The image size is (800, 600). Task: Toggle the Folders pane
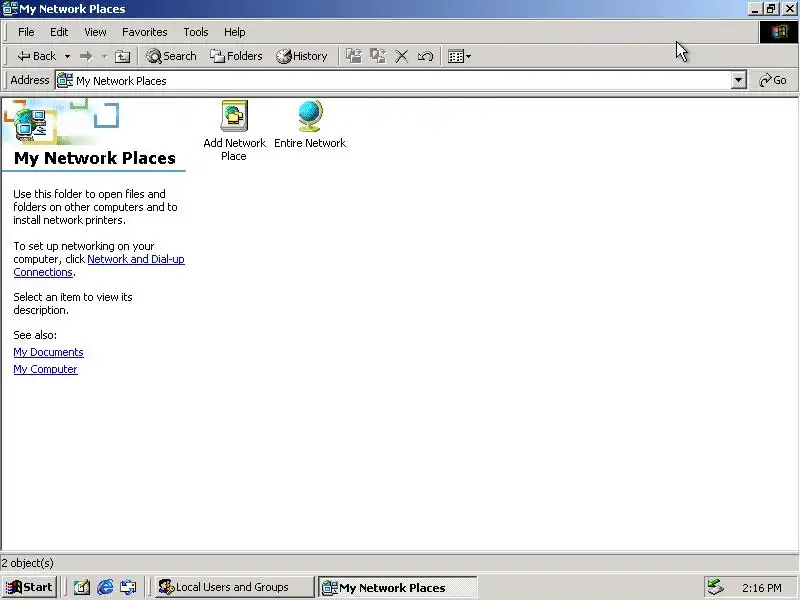tap(237, 56)
